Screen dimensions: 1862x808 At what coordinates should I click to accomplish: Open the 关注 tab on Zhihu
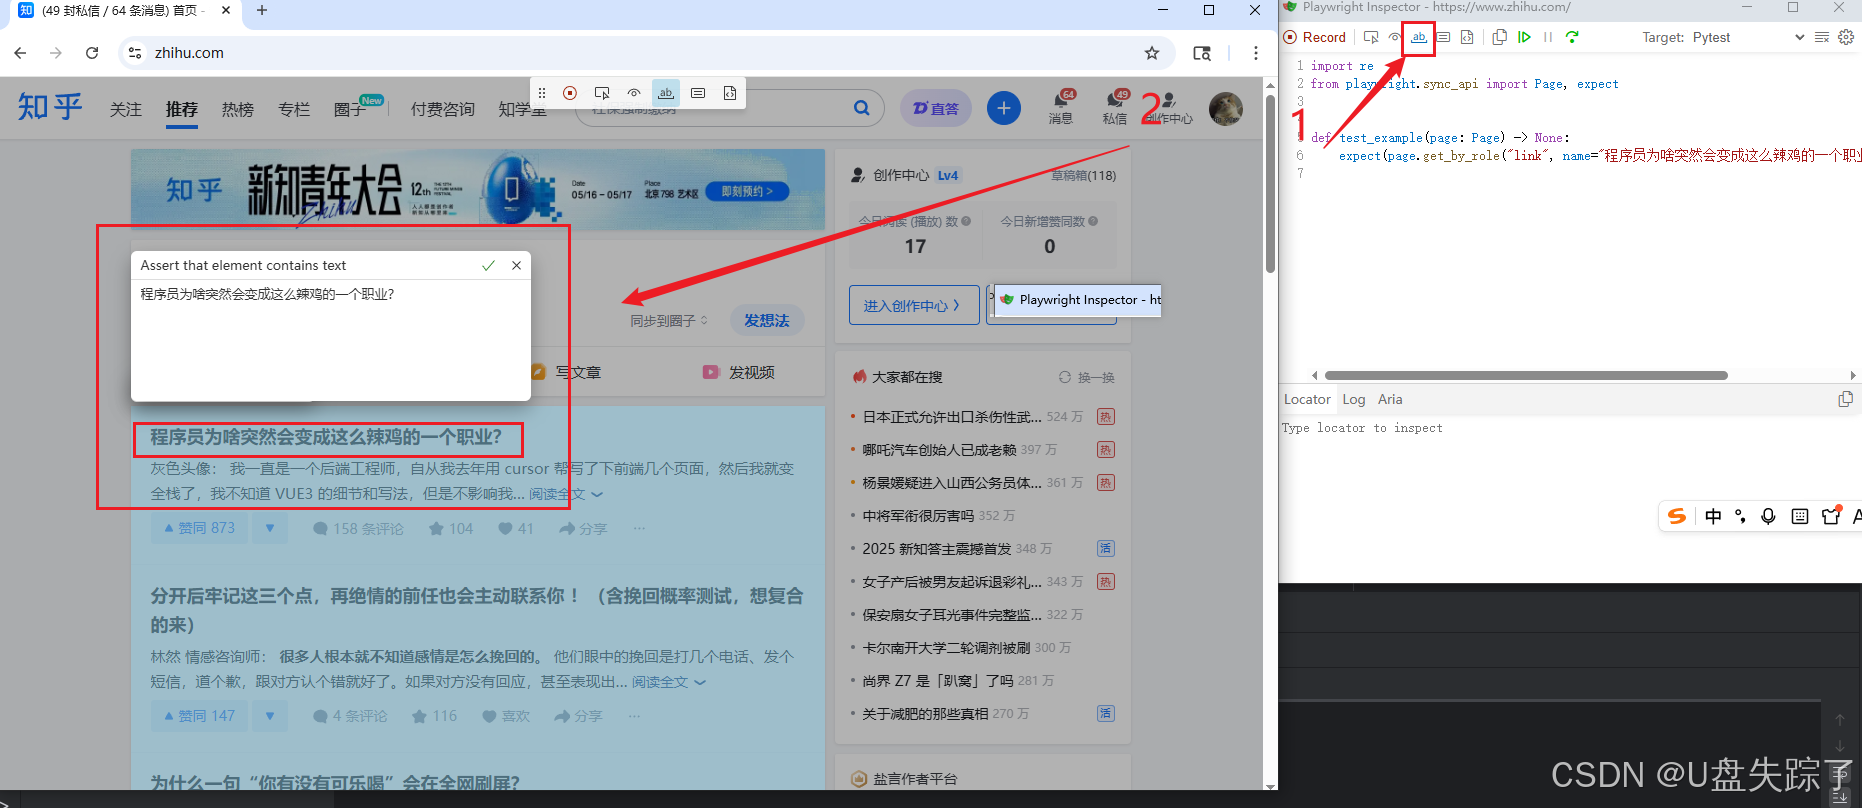coord(126,109)
